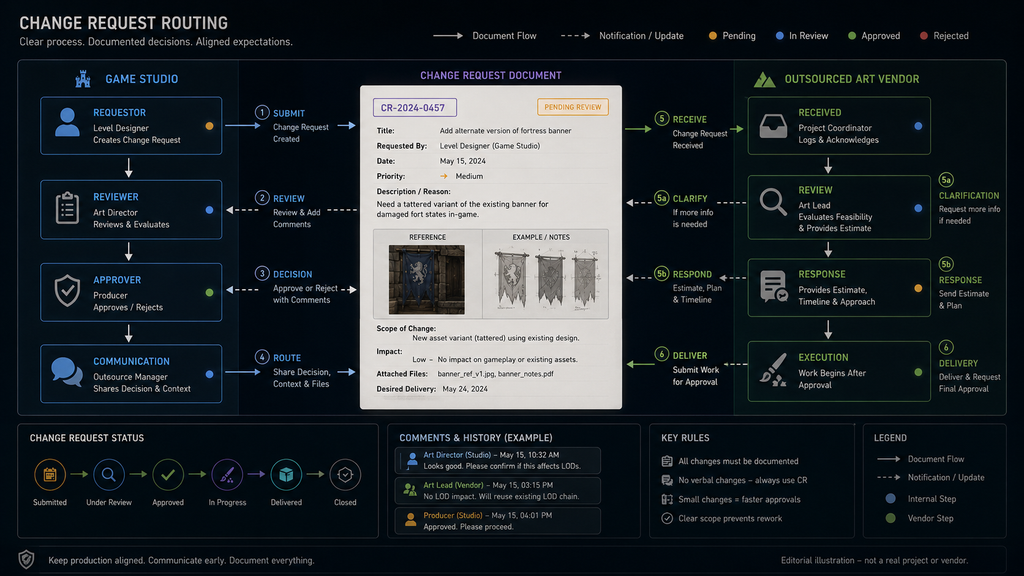The image size is (1024, 576).
Task: Click the 'May 24, 2024' desired delivery date
Action: click(465, 389)
